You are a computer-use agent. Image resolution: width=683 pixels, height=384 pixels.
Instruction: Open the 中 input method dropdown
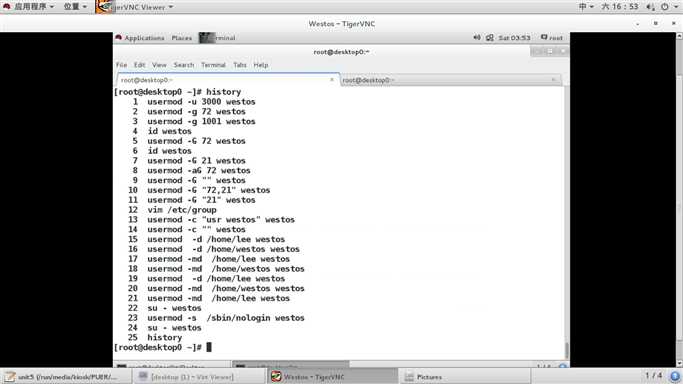[x=586, y=7]
